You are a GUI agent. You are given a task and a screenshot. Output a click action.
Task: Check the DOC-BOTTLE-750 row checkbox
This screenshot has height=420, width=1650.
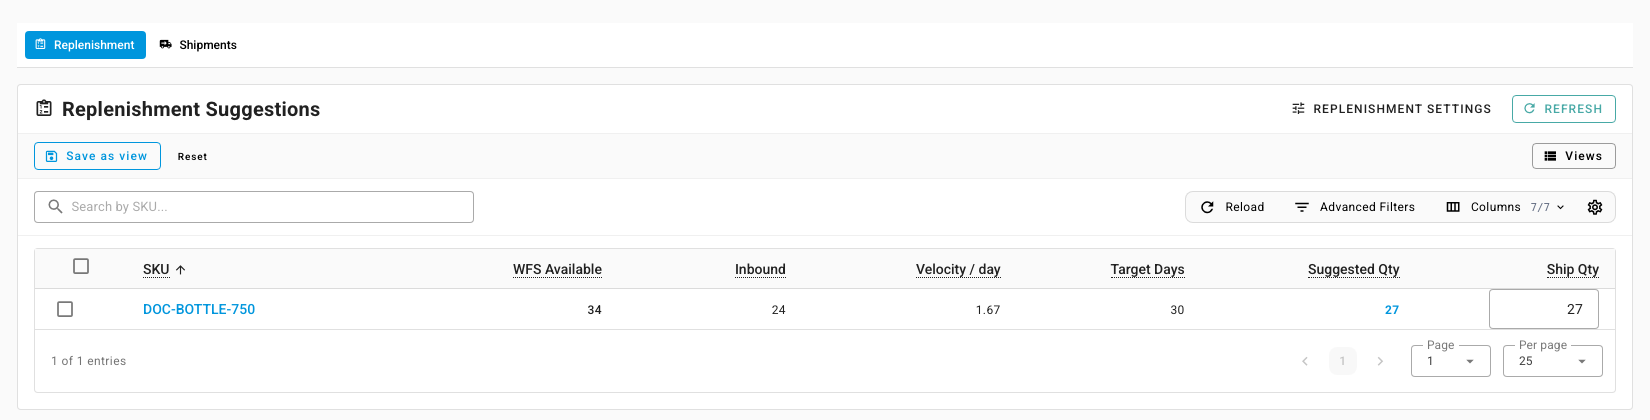[x=65, y=309]
